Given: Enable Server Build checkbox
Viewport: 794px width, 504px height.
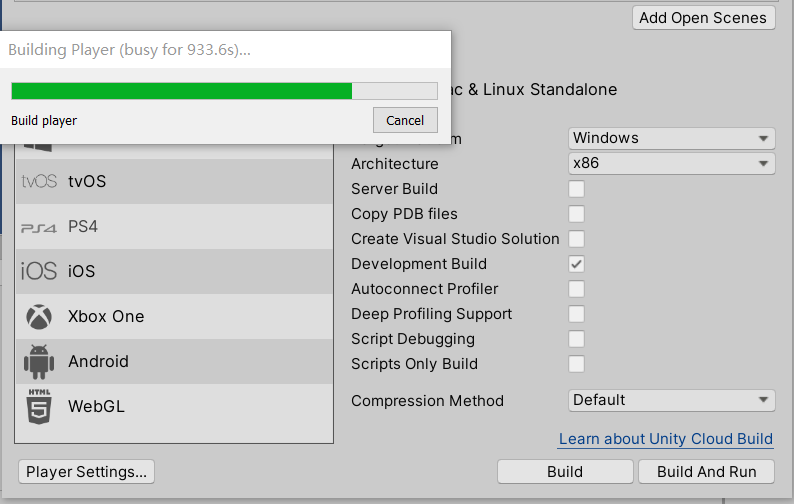Looking at the screenshot, I should [x=576, y=189].
